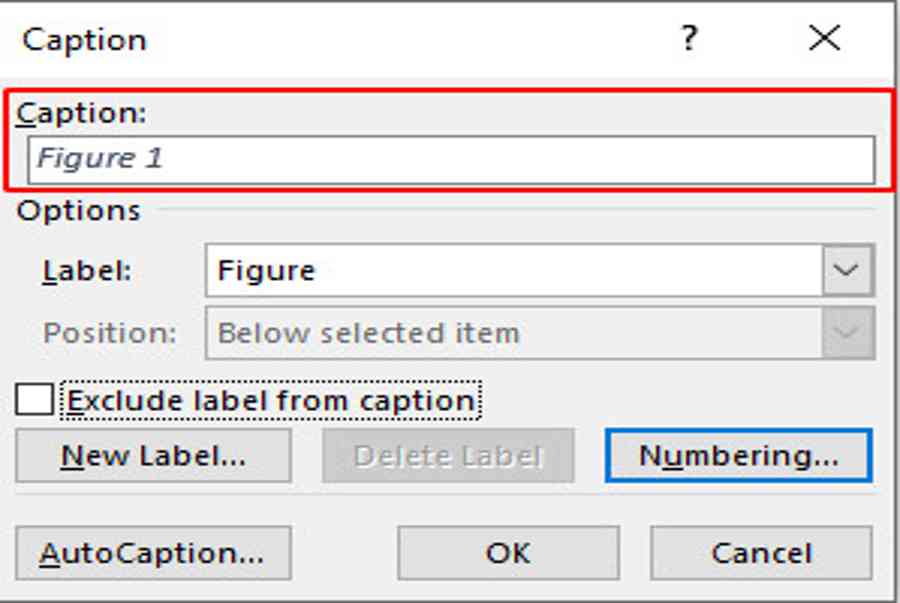The height and width of the screenshot is (603, 900).
Task: Click the Label: text beside the combo box
Action: click(x=87, y=270)
